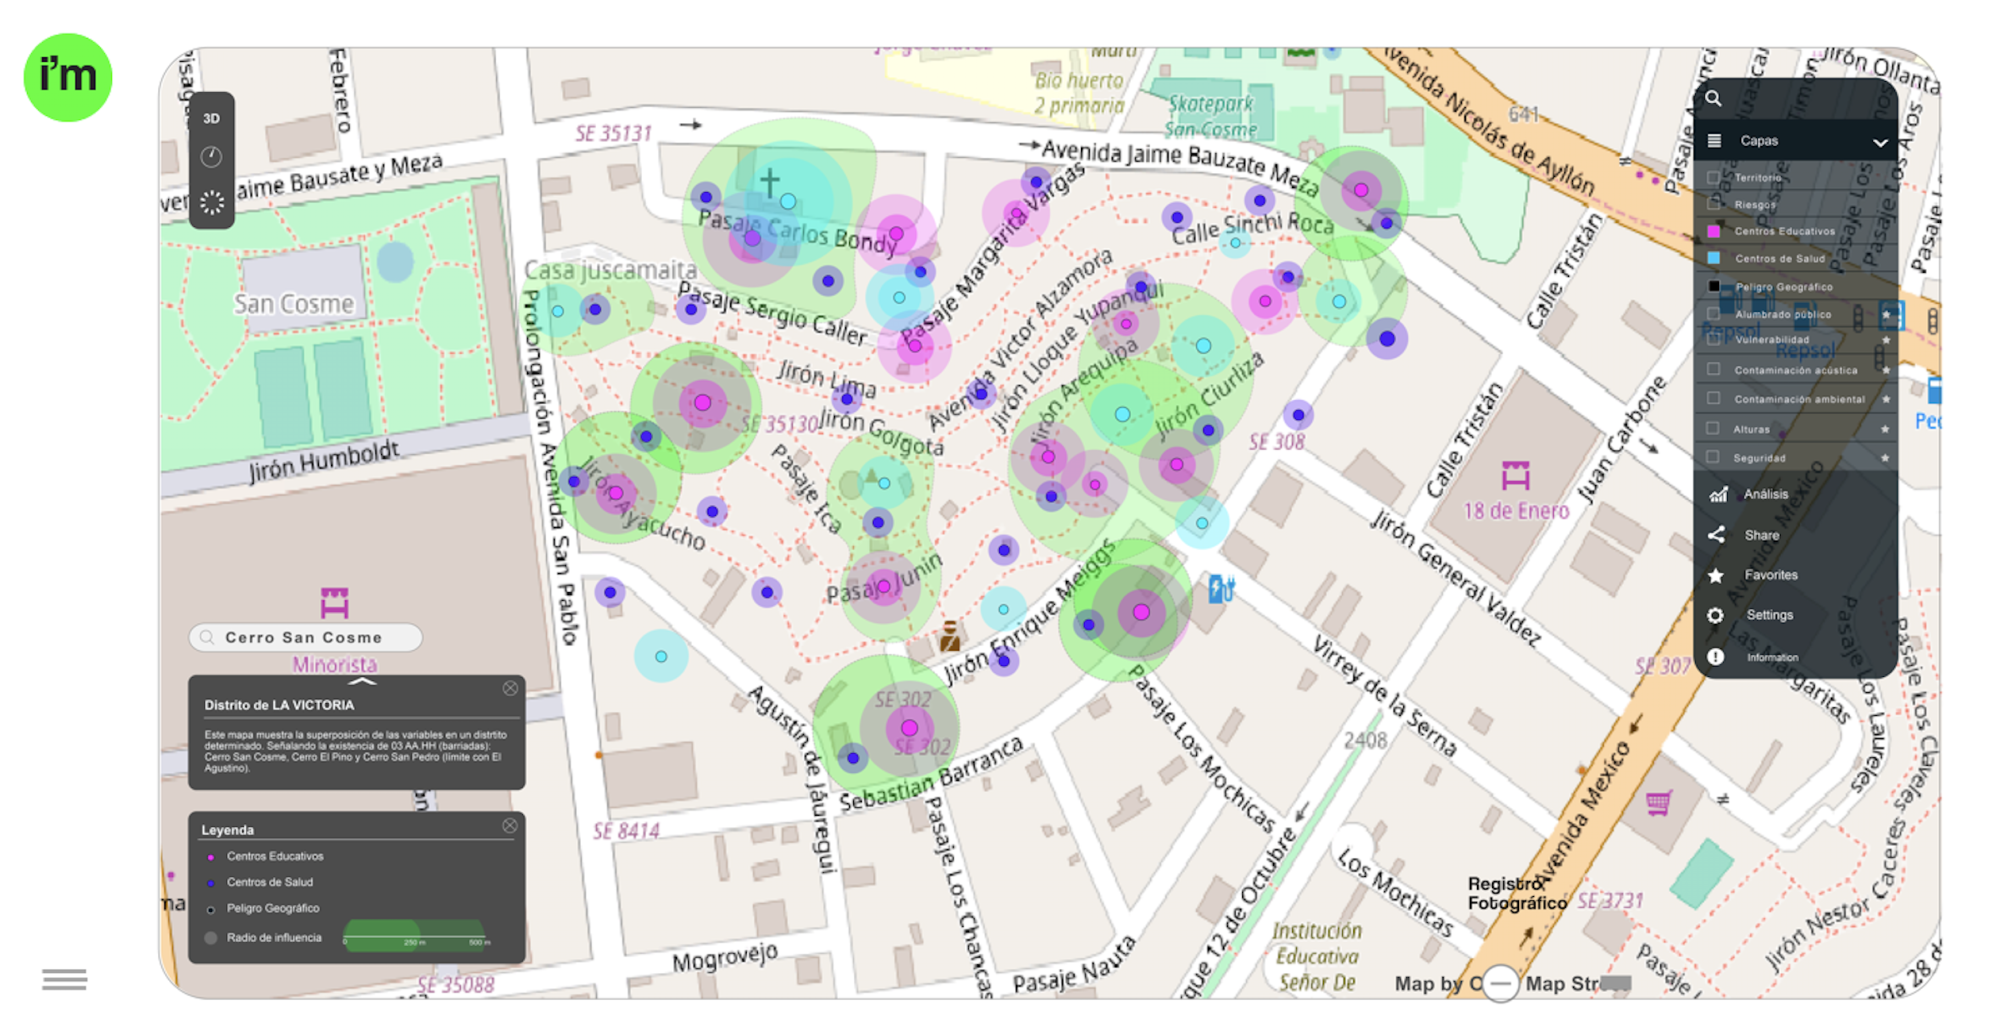
Task: Click the Skatepark San Cosme map label
Action: (1211, 116)
